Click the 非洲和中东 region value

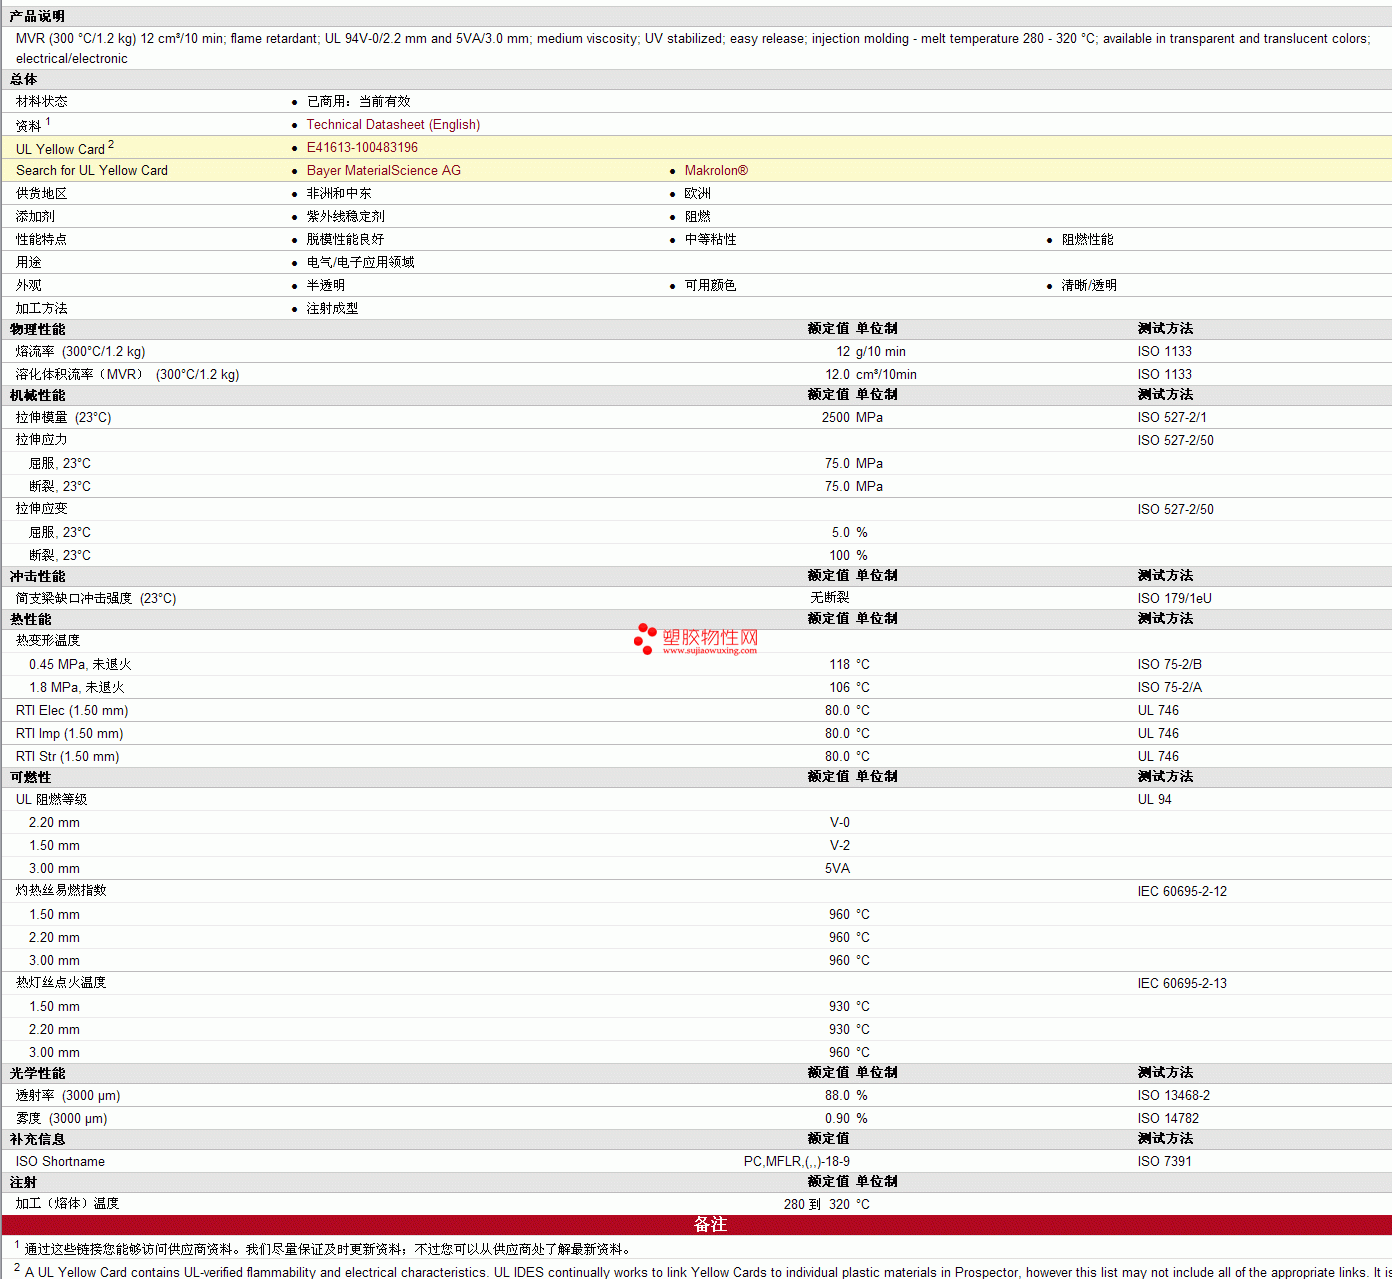coord(339,194)
